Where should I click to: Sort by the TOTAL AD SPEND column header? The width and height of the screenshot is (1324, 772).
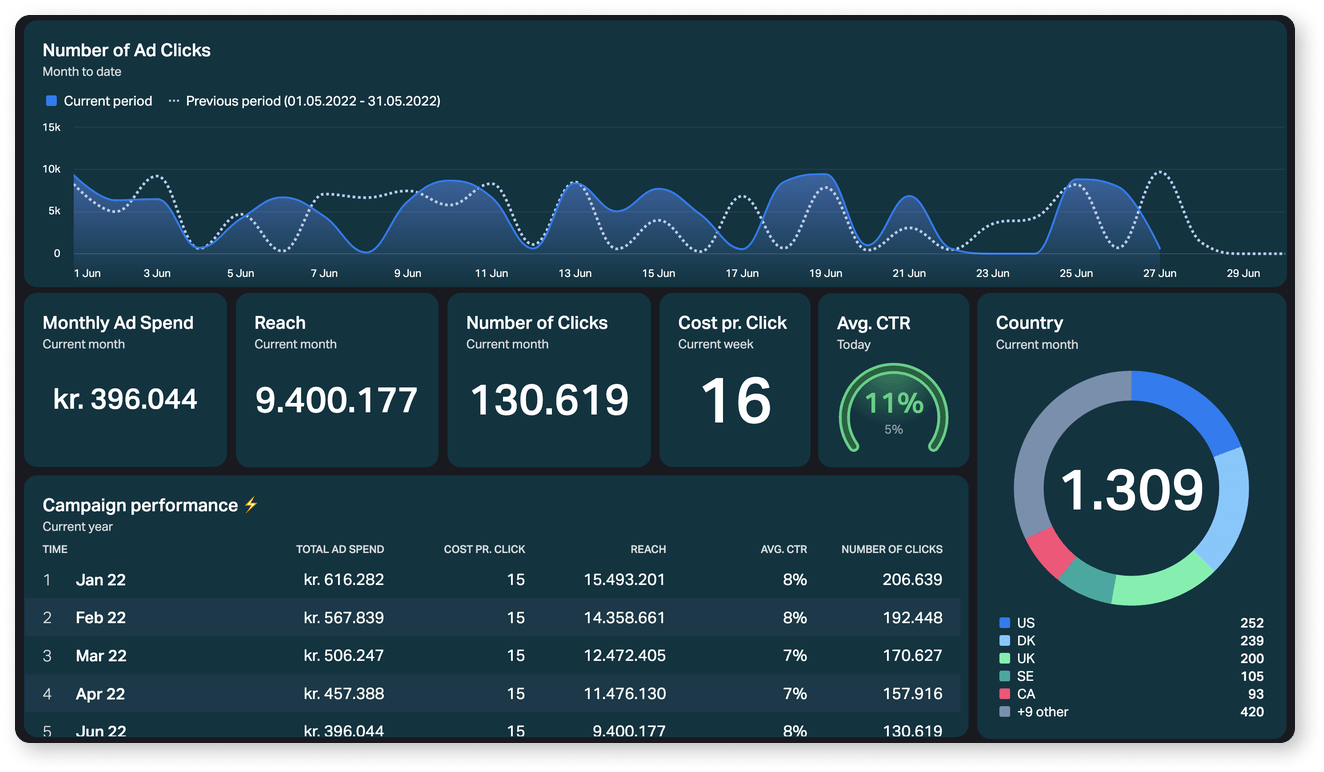tap(340, 549)
